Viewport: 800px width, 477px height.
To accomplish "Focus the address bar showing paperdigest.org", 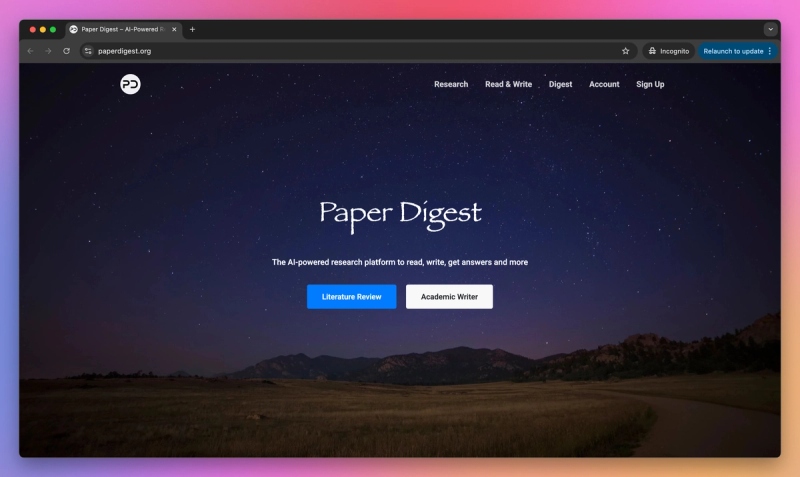I will pyautogui.click(x=357, y=51).
